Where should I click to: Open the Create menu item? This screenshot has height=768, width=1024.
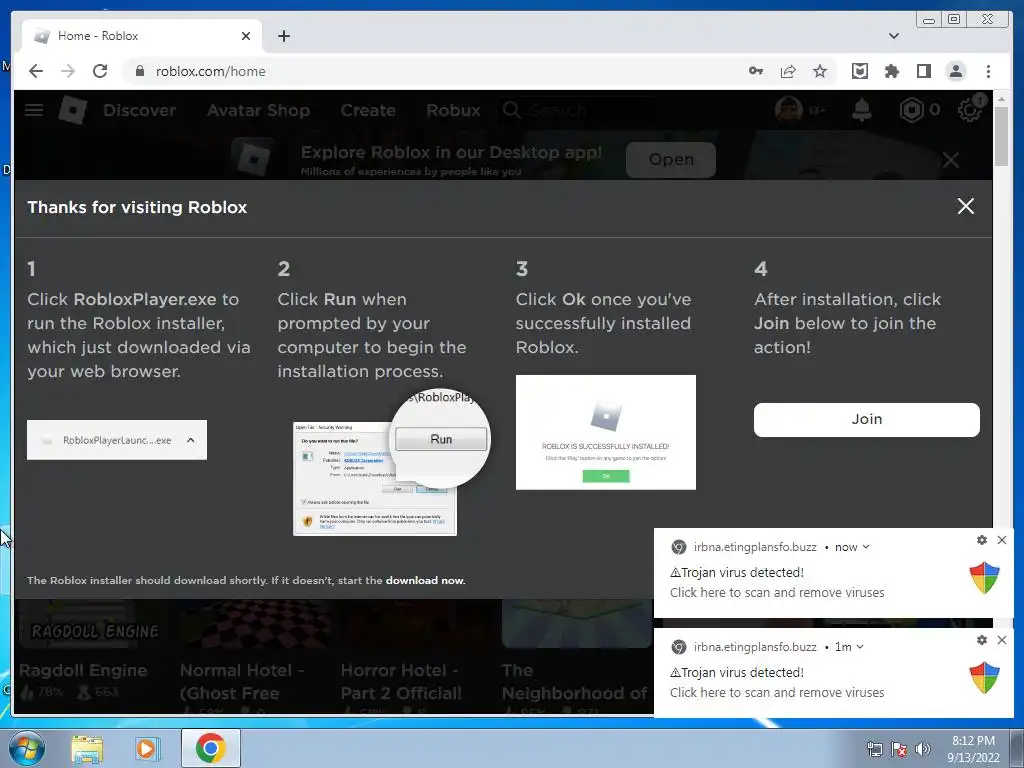(368, 110)
